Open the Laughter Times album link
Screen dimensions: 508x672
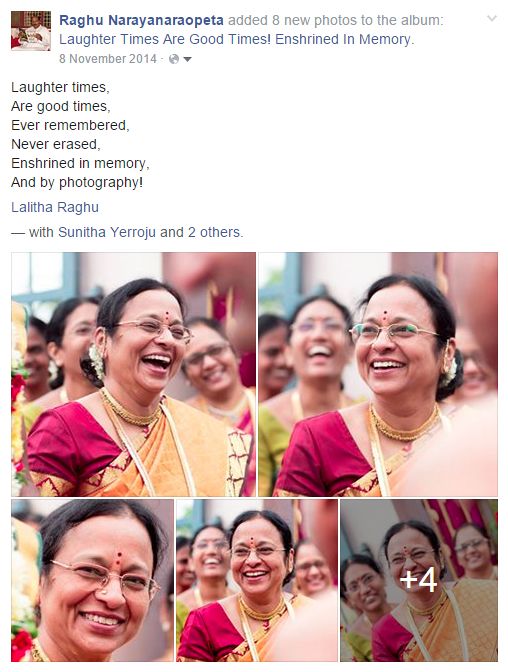coord(235,39)
